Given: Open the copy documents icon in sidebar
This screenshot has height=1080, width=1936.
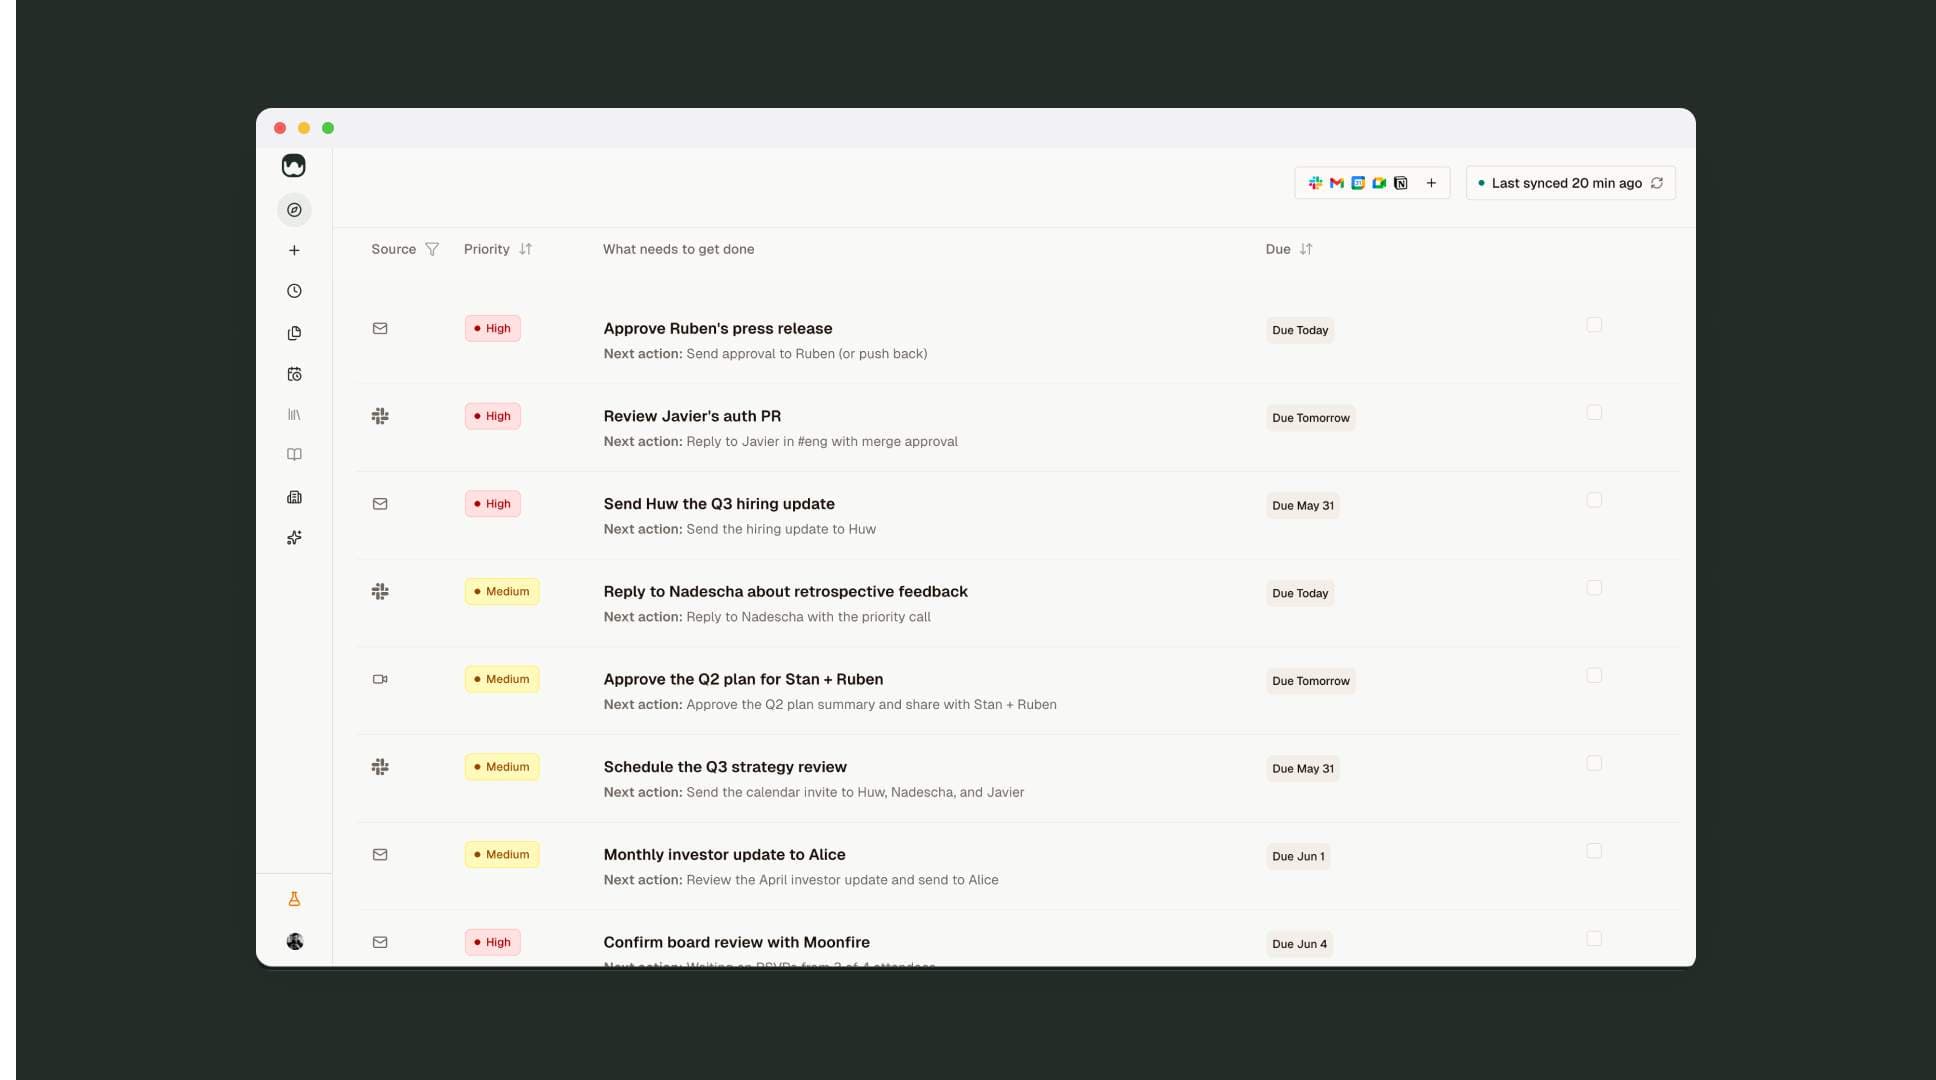Looking at the screenshot, I should 294,333.
